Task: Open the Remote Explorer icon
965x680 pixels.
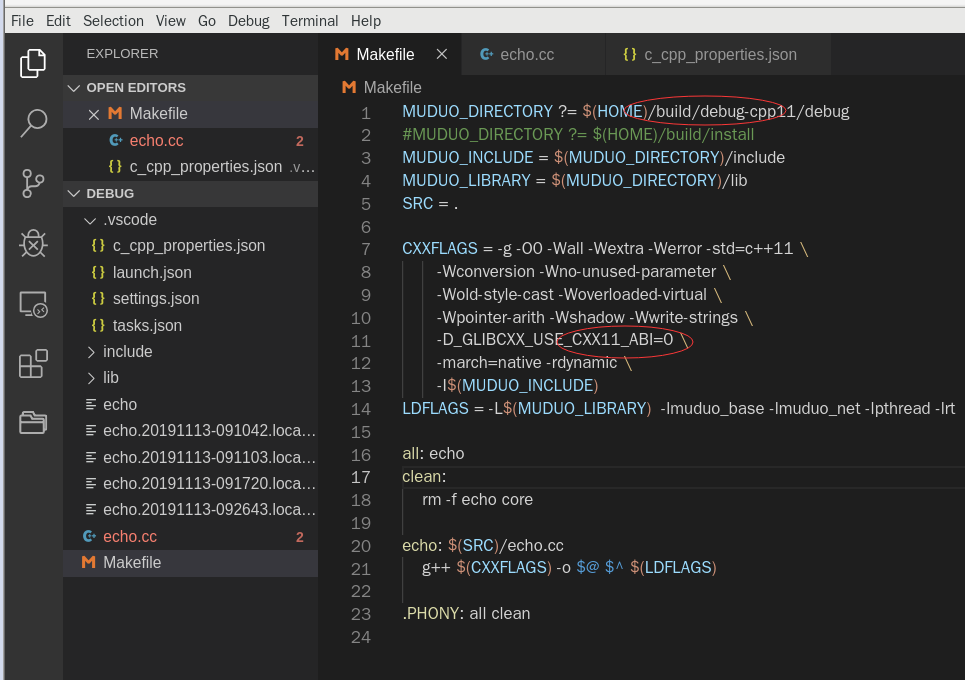Action: pyautogui.click(x=33, y=304)
